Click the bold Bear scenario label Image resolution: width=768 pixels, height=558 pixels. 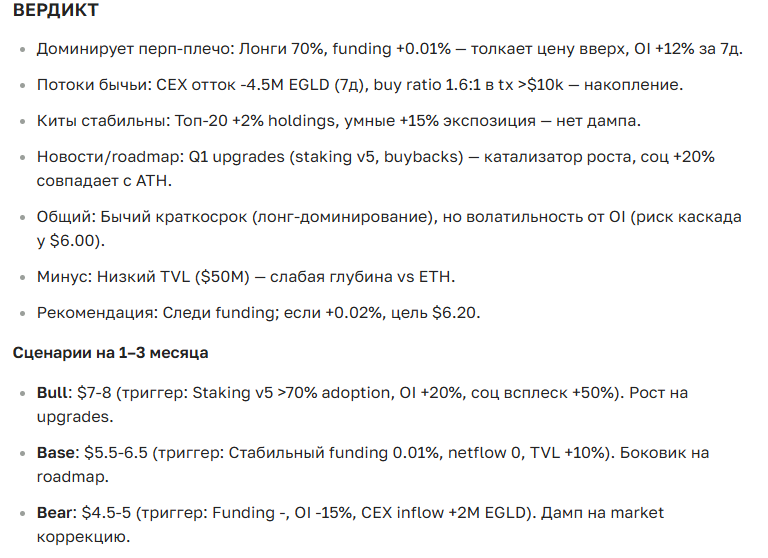[56, 513]
